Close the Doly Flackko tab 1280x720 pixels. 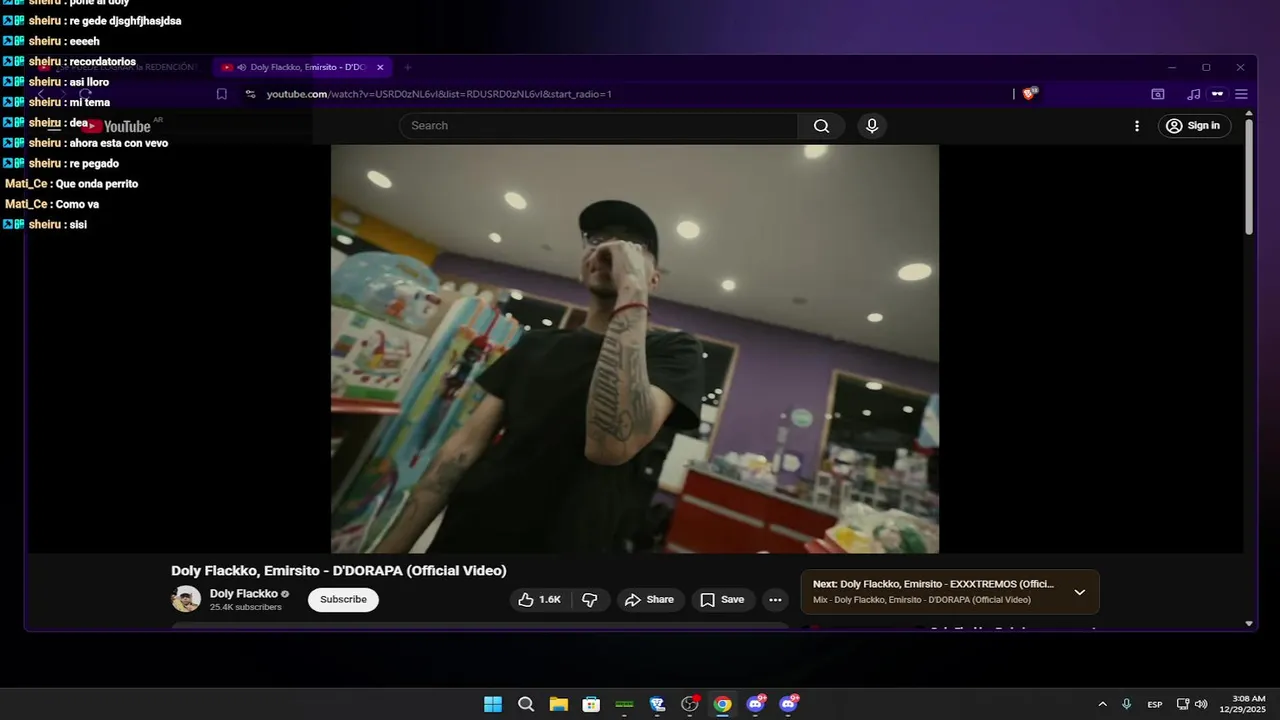click(x=380, y=67)
